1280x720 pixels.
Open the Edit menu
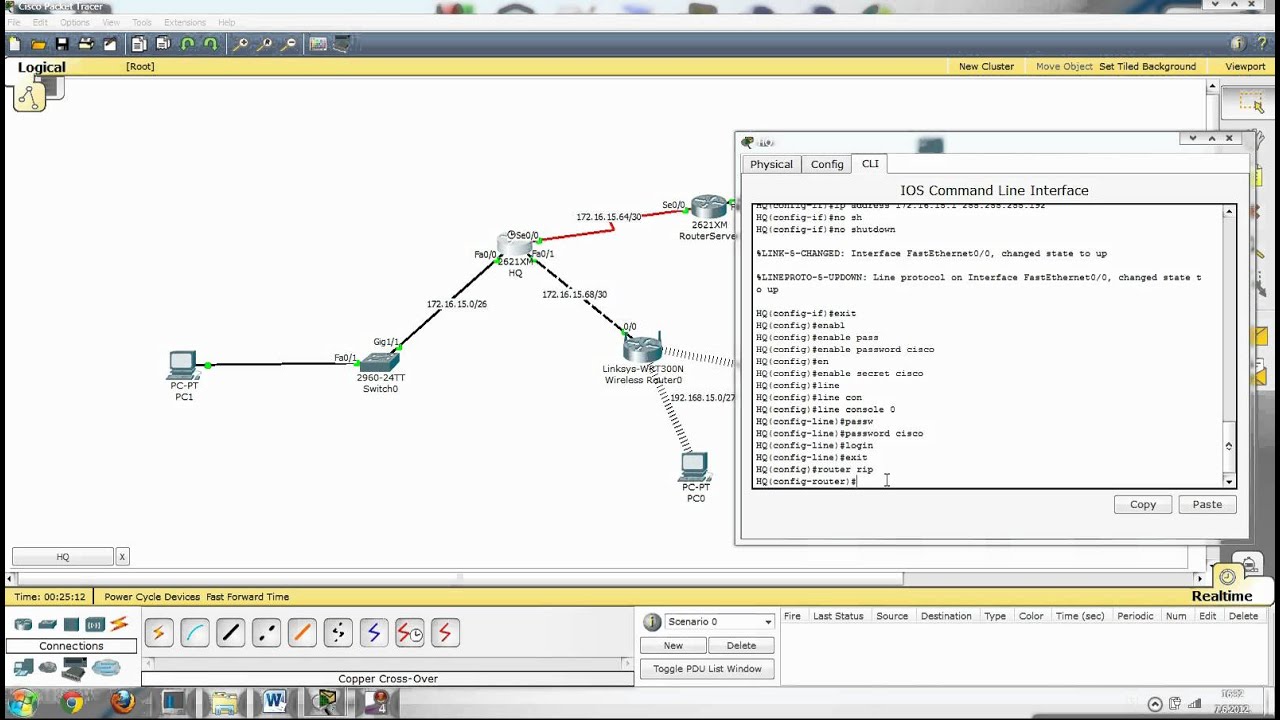40,22
